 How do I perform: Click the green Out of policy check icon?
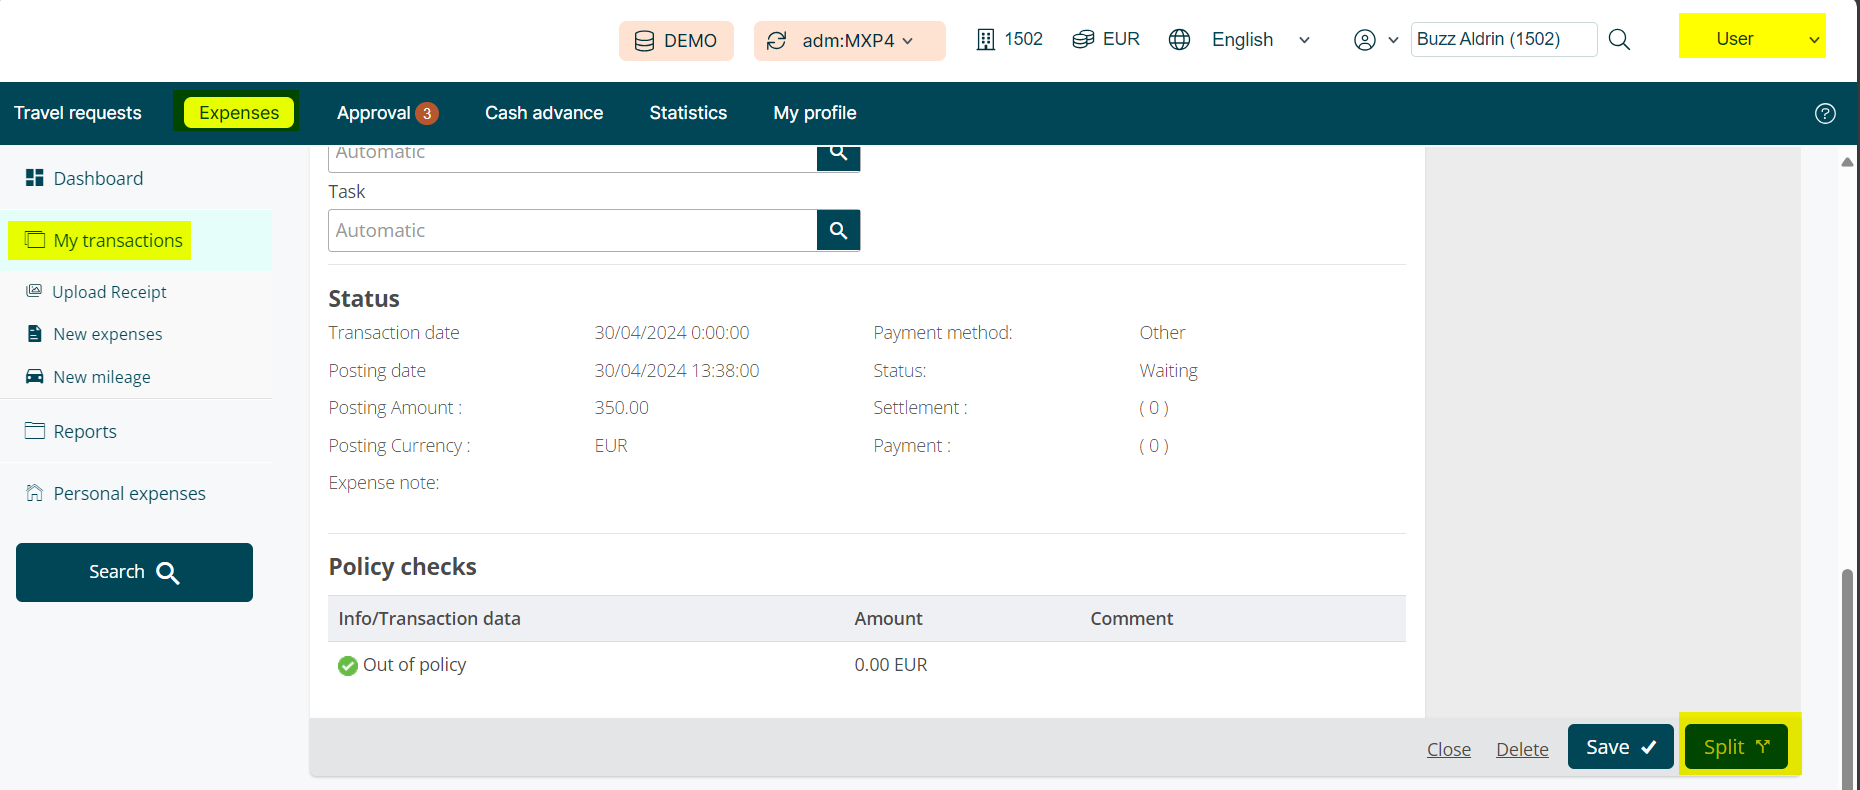(x=347, y=666)
